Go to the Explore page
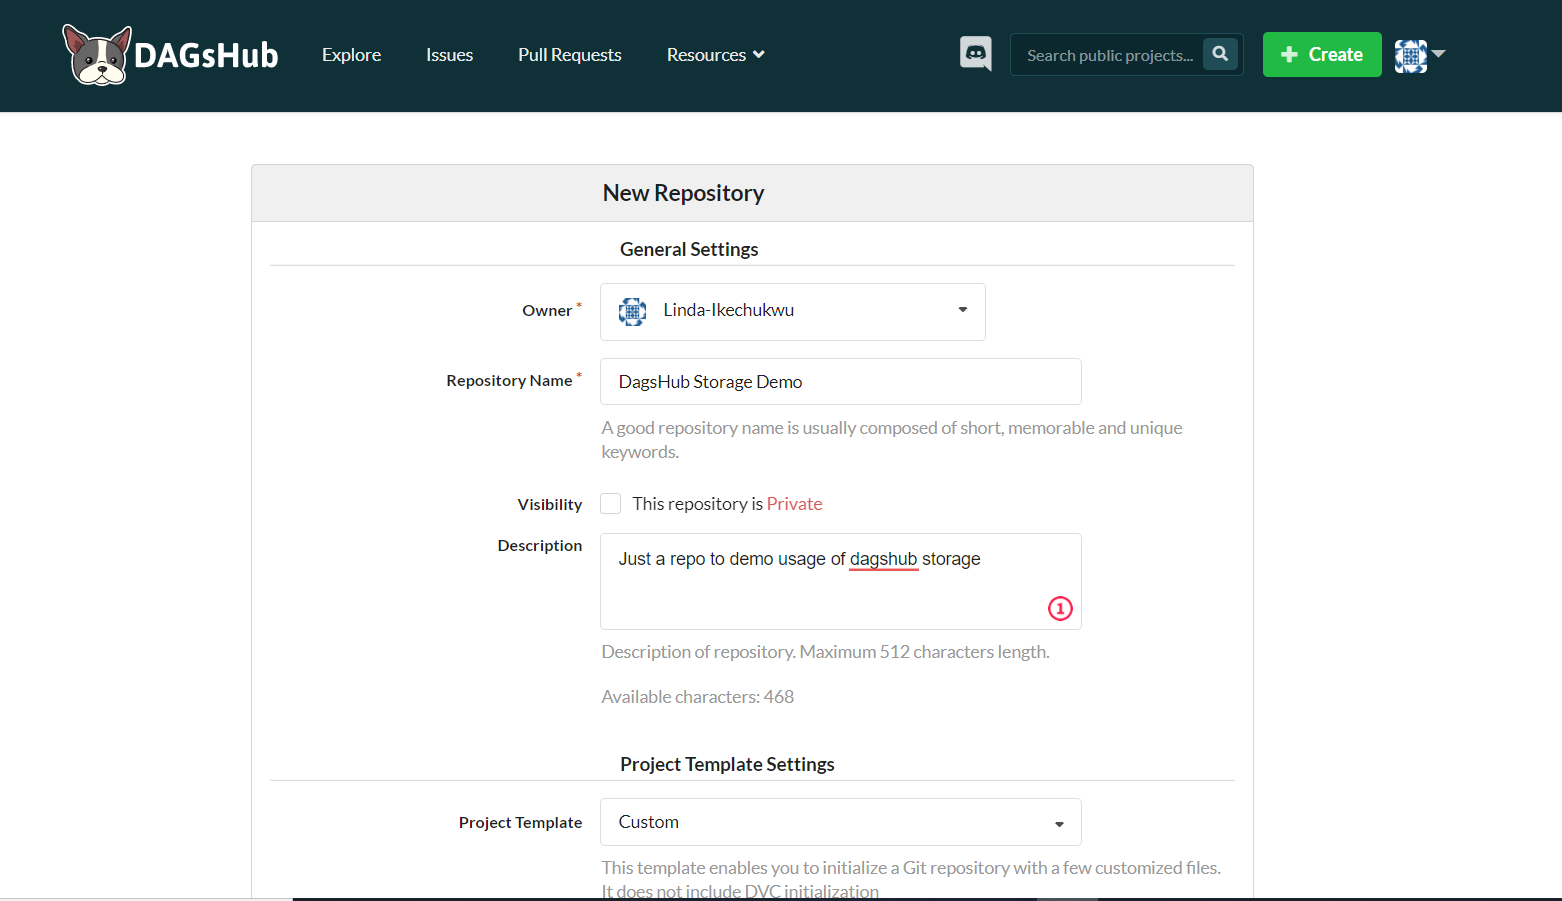 351,55
